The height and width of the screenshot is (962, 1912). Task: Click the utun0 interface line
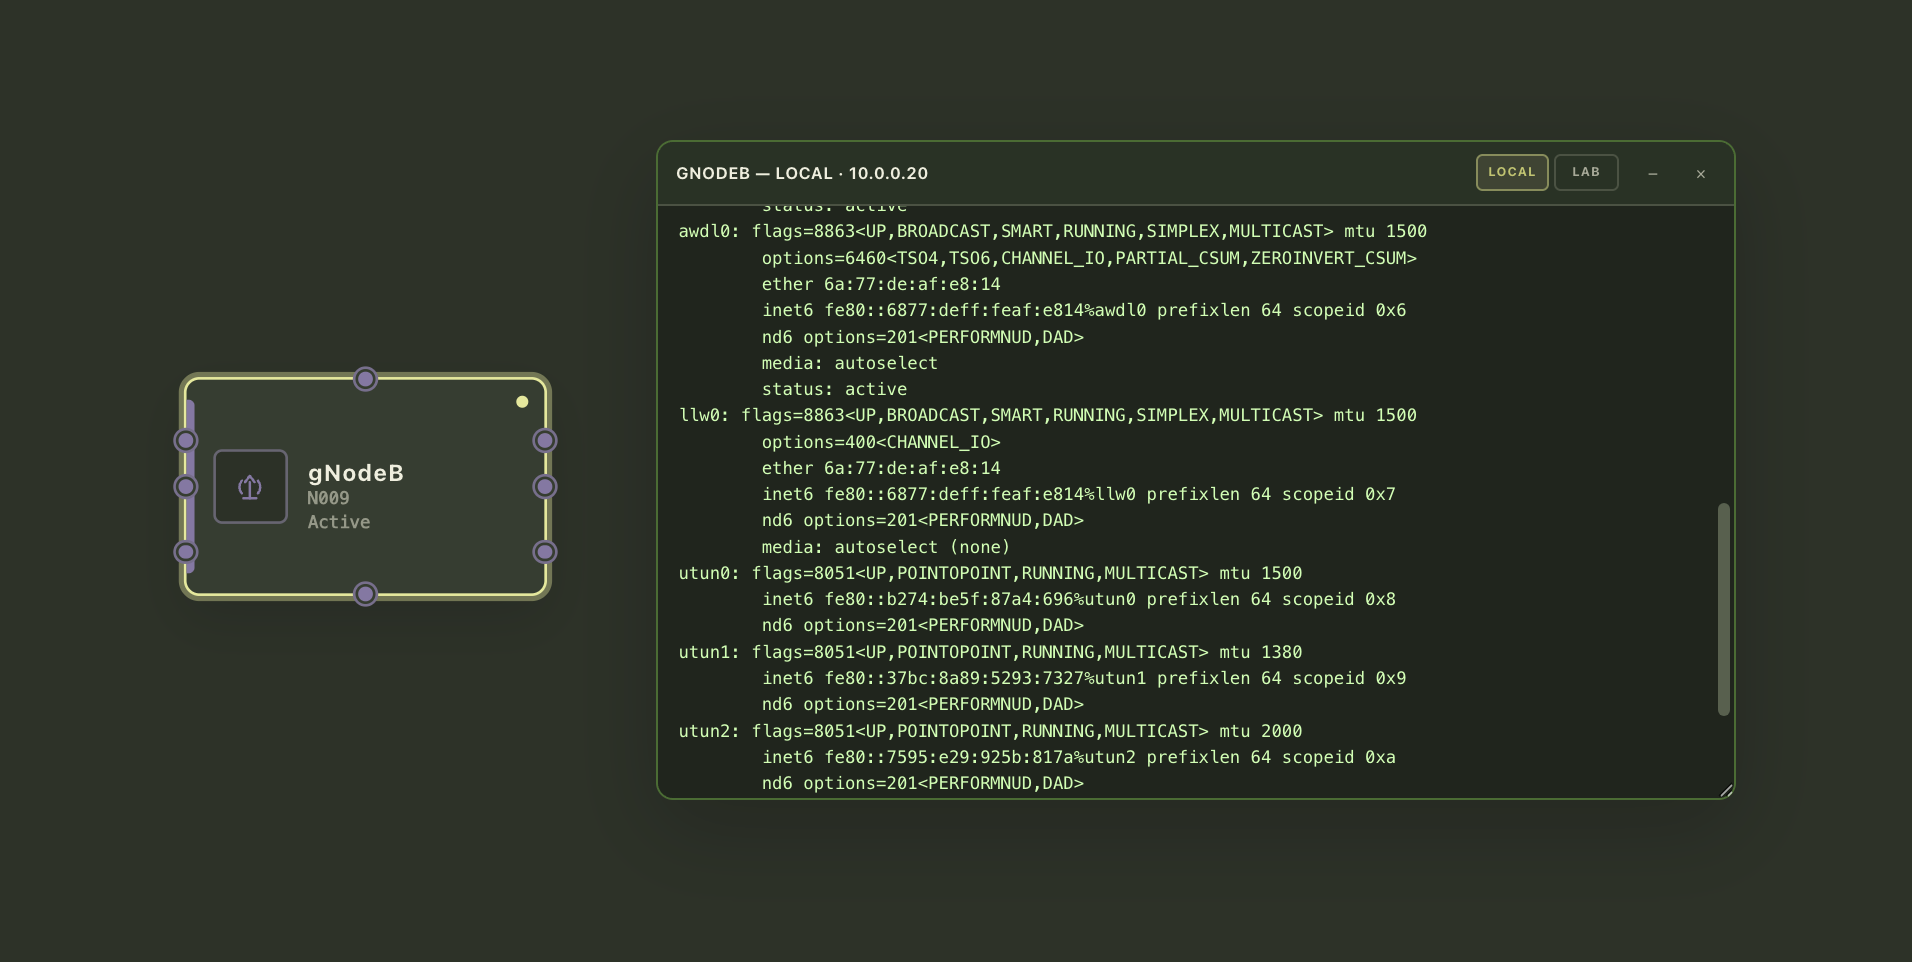(990, 573)
